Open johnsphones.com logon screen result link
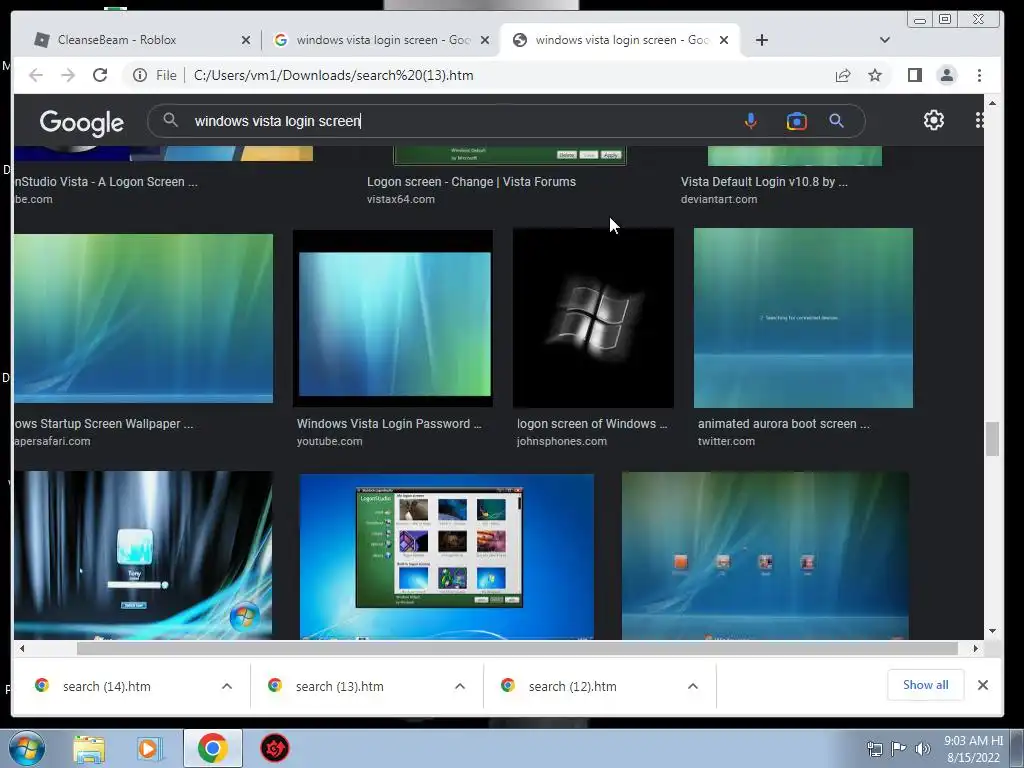The height and width of the screenshot is (768, 1024). coord(592,424)
